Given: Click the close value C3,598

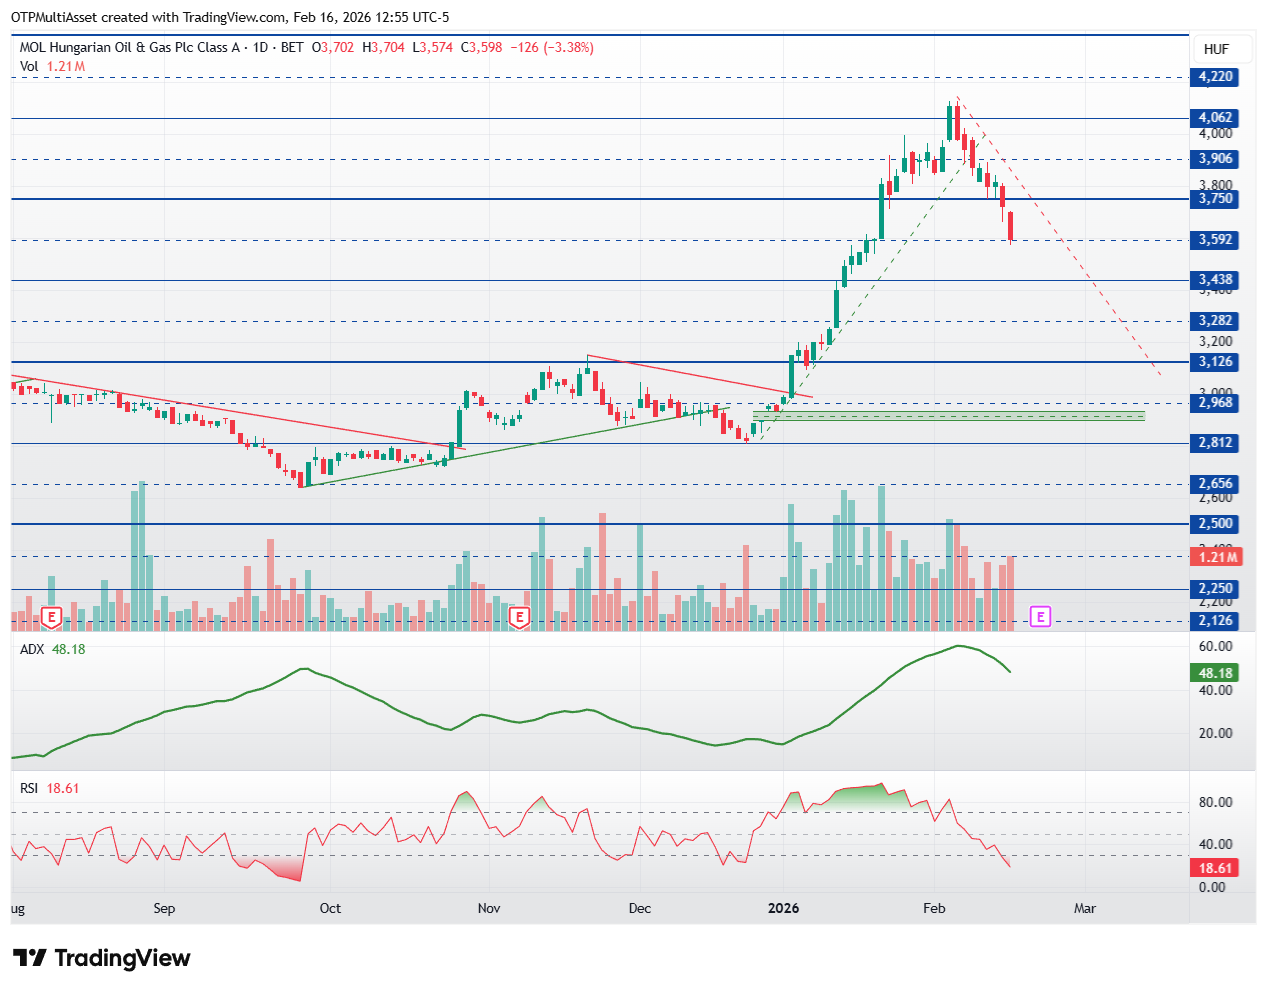Looking at the screenshot, I should pyautogui.click(x=481, y=47).
